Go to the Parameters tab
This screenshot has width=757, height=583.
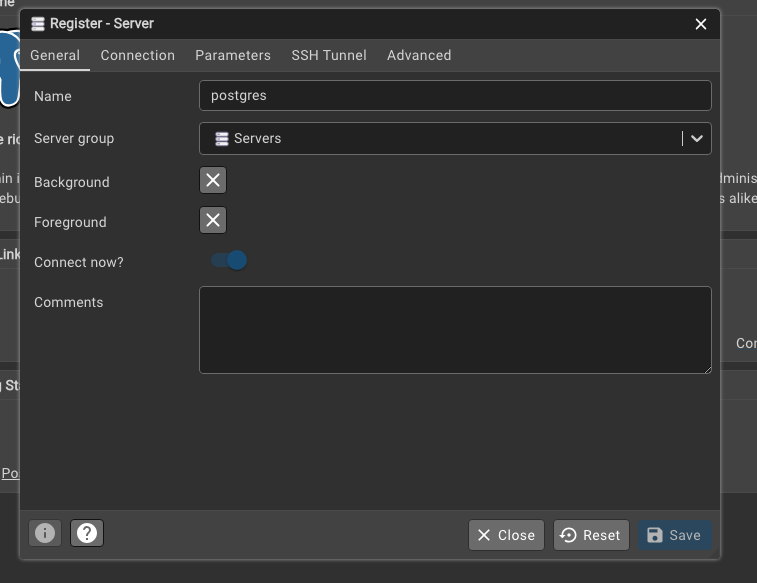click(x=233, y=55)
